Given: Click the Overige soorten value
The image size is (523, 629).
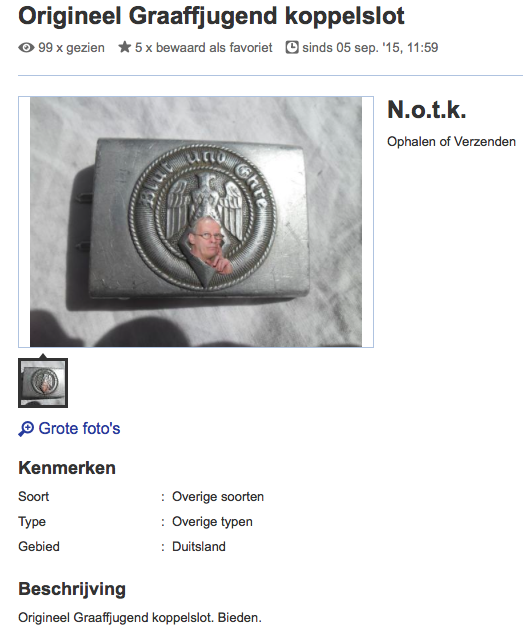Looking at the screenshot, I should click(x=218, y=497).
